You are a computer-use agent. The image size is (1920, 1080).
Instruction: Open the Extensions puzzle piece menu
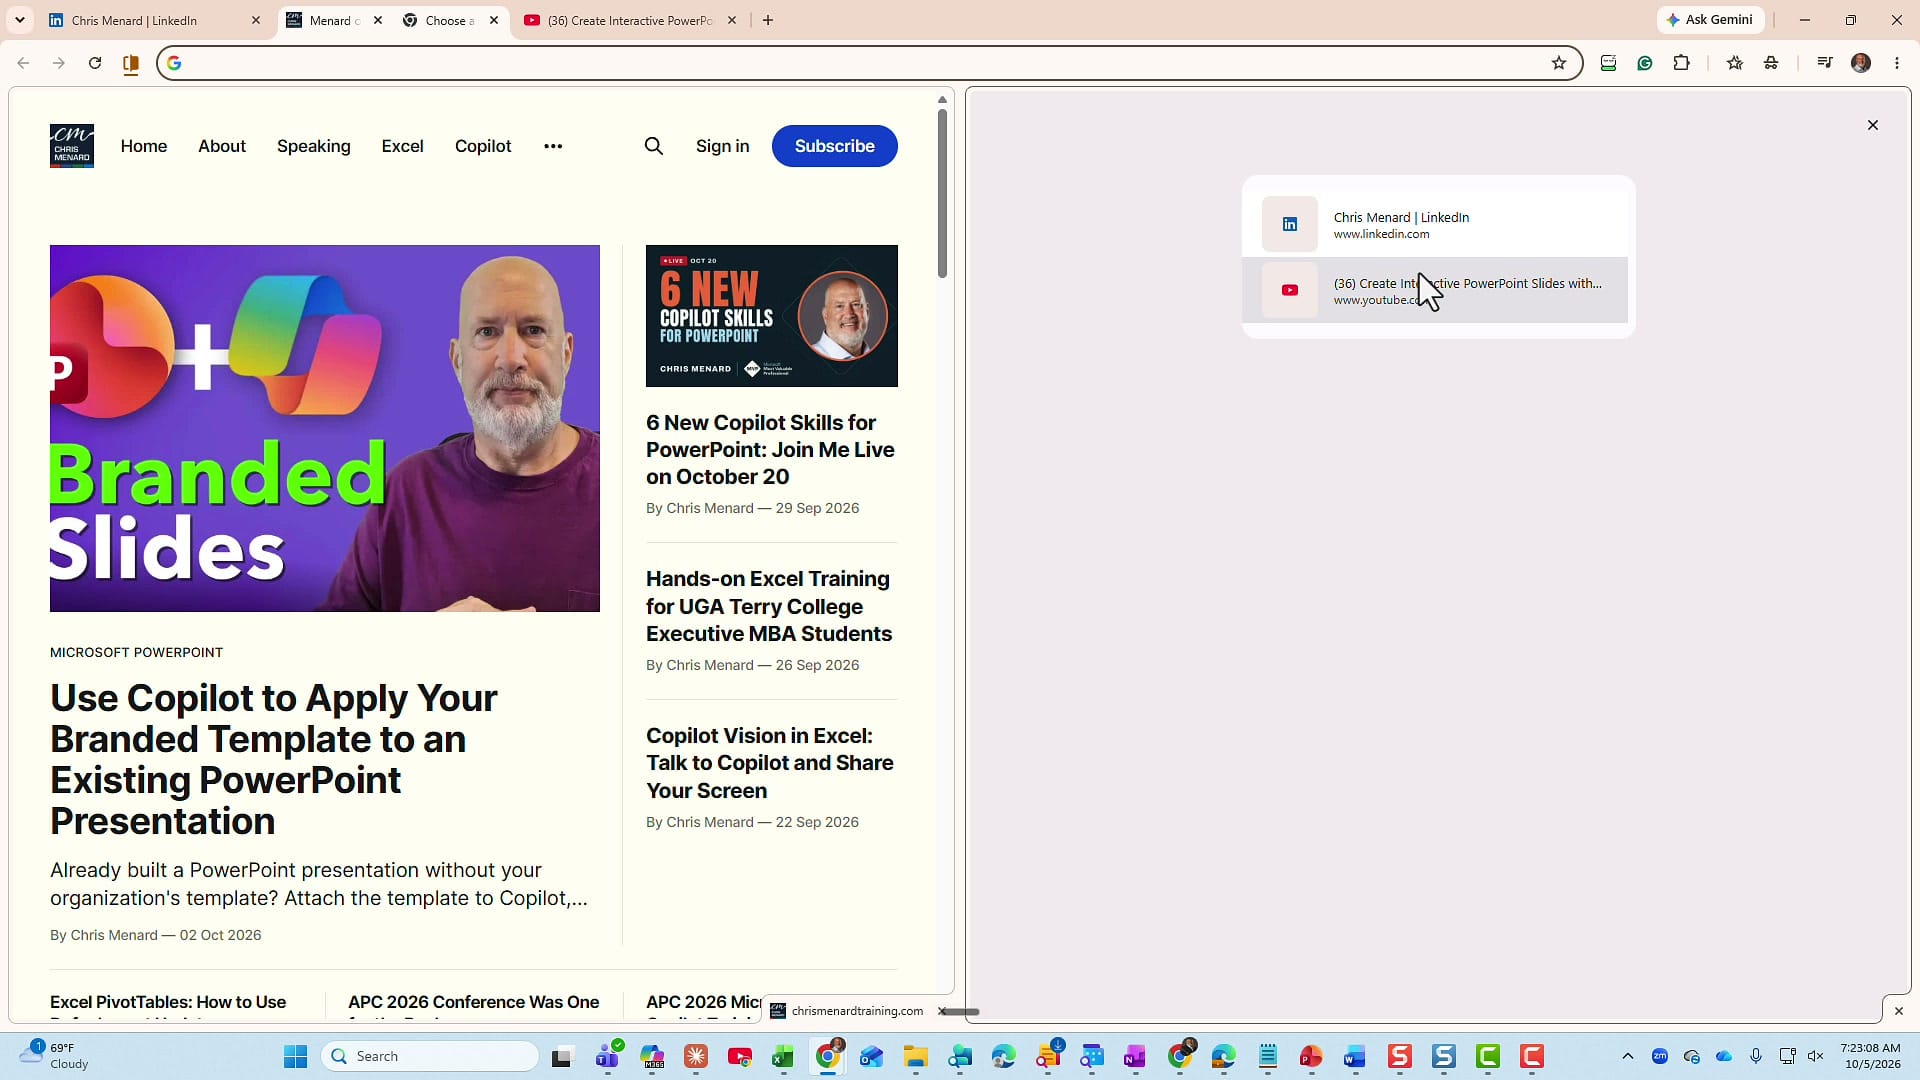click(1682, 63)
